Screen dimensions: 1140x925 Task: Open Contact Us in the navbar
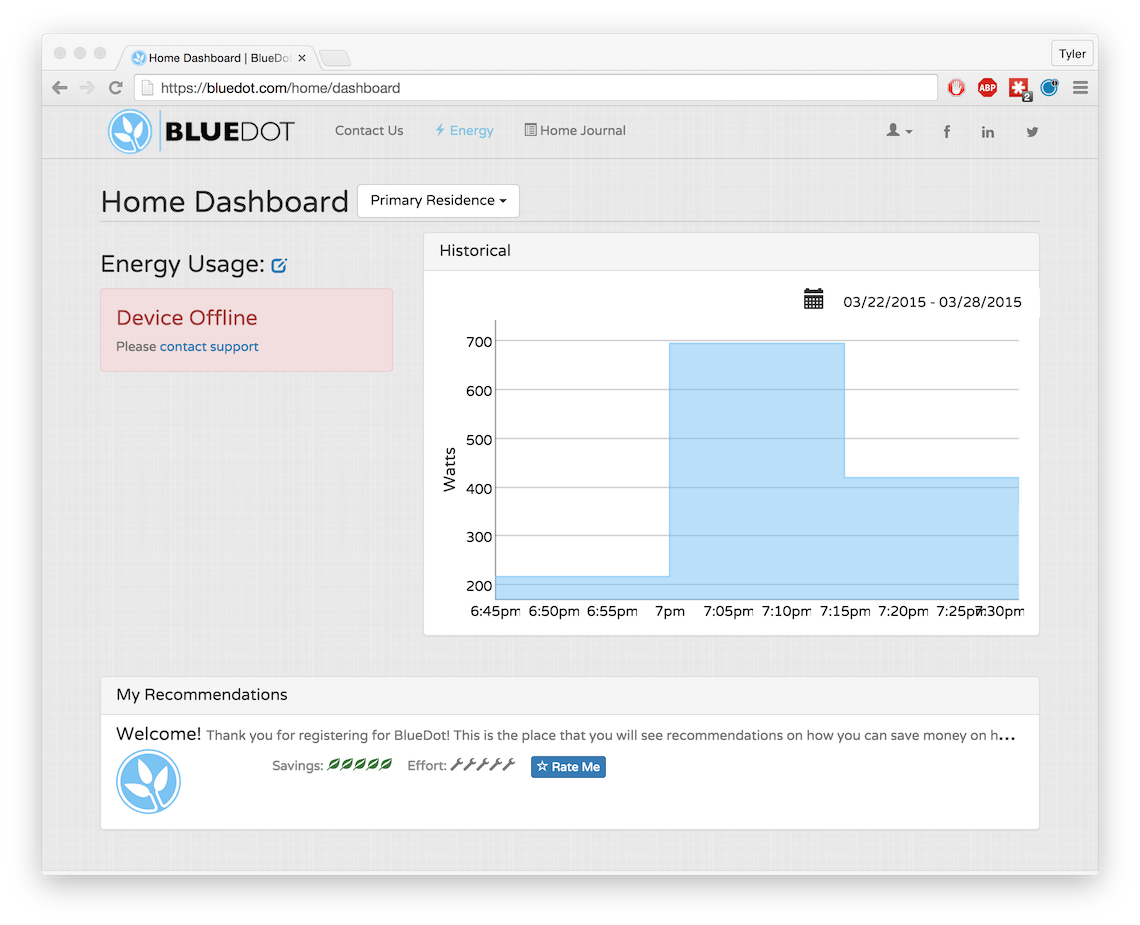click(x=369, y=131)
